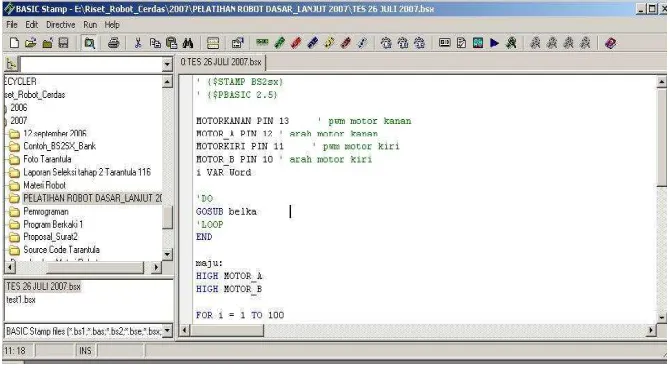Select test1.bsx in file list
Screen dimensions: 670x370
[x=21, y=300]
